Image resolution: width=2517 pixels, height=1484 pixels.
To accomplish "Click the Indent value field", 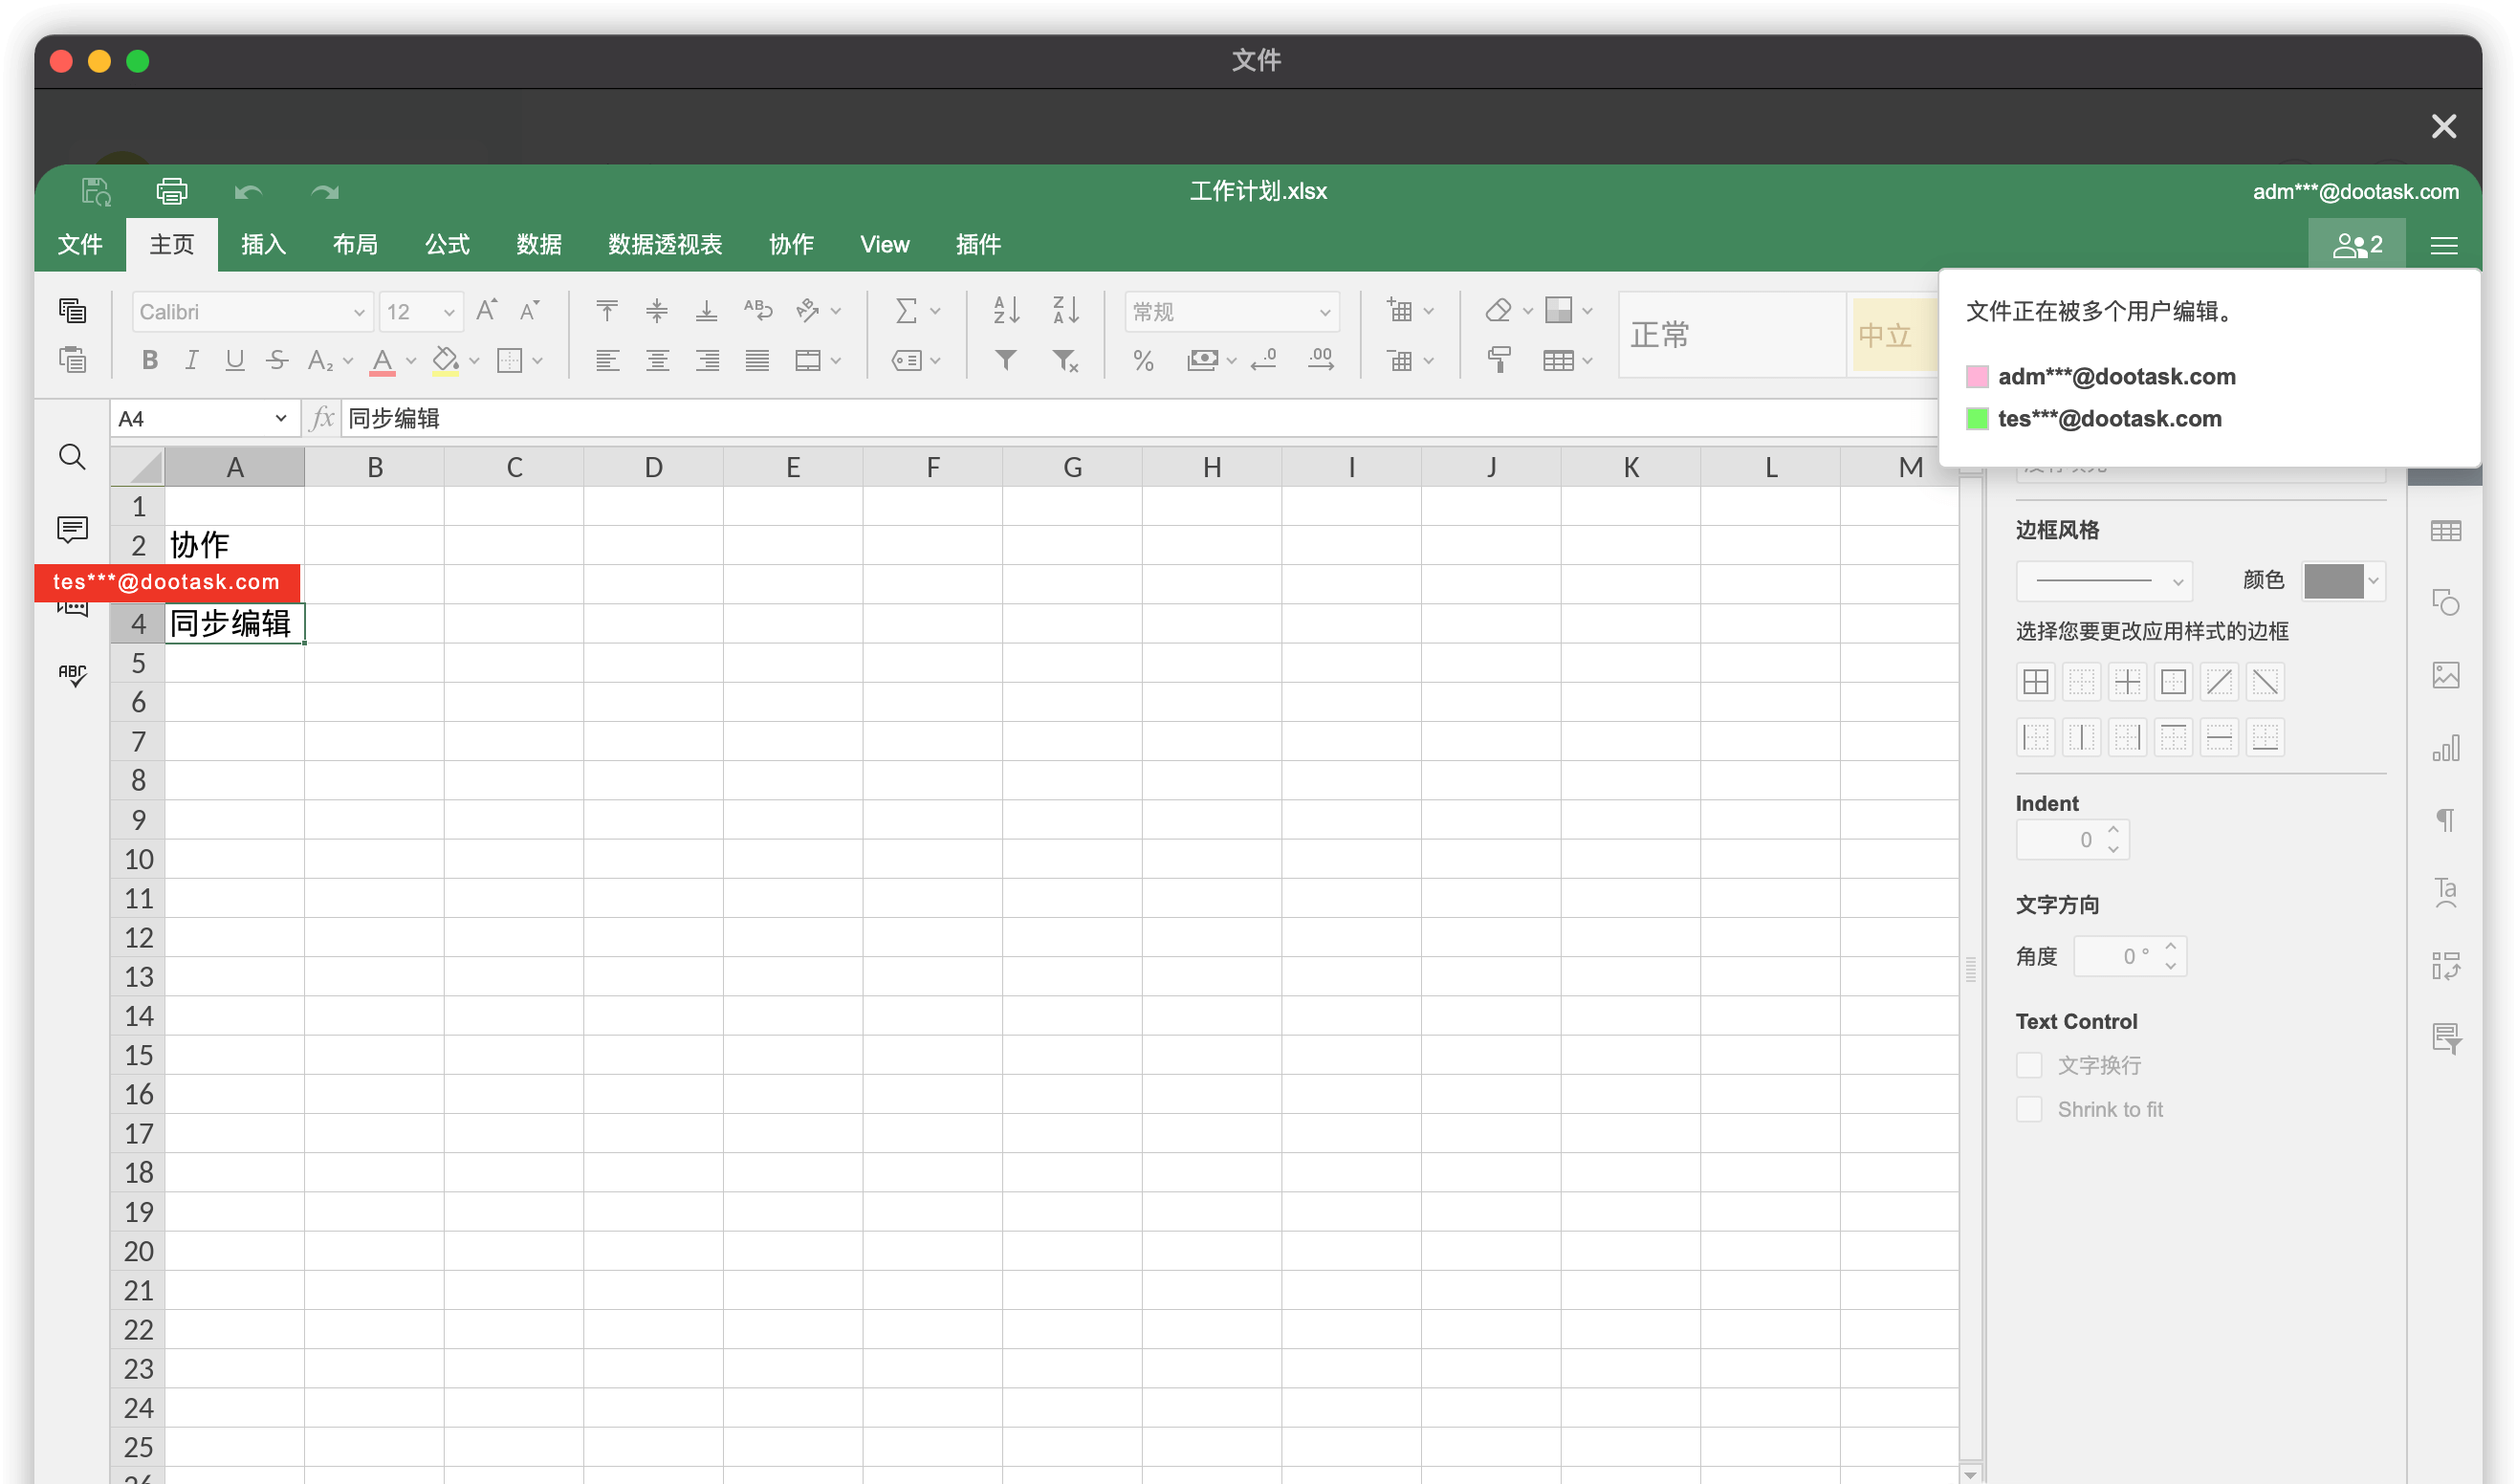I will (2071, 840).
